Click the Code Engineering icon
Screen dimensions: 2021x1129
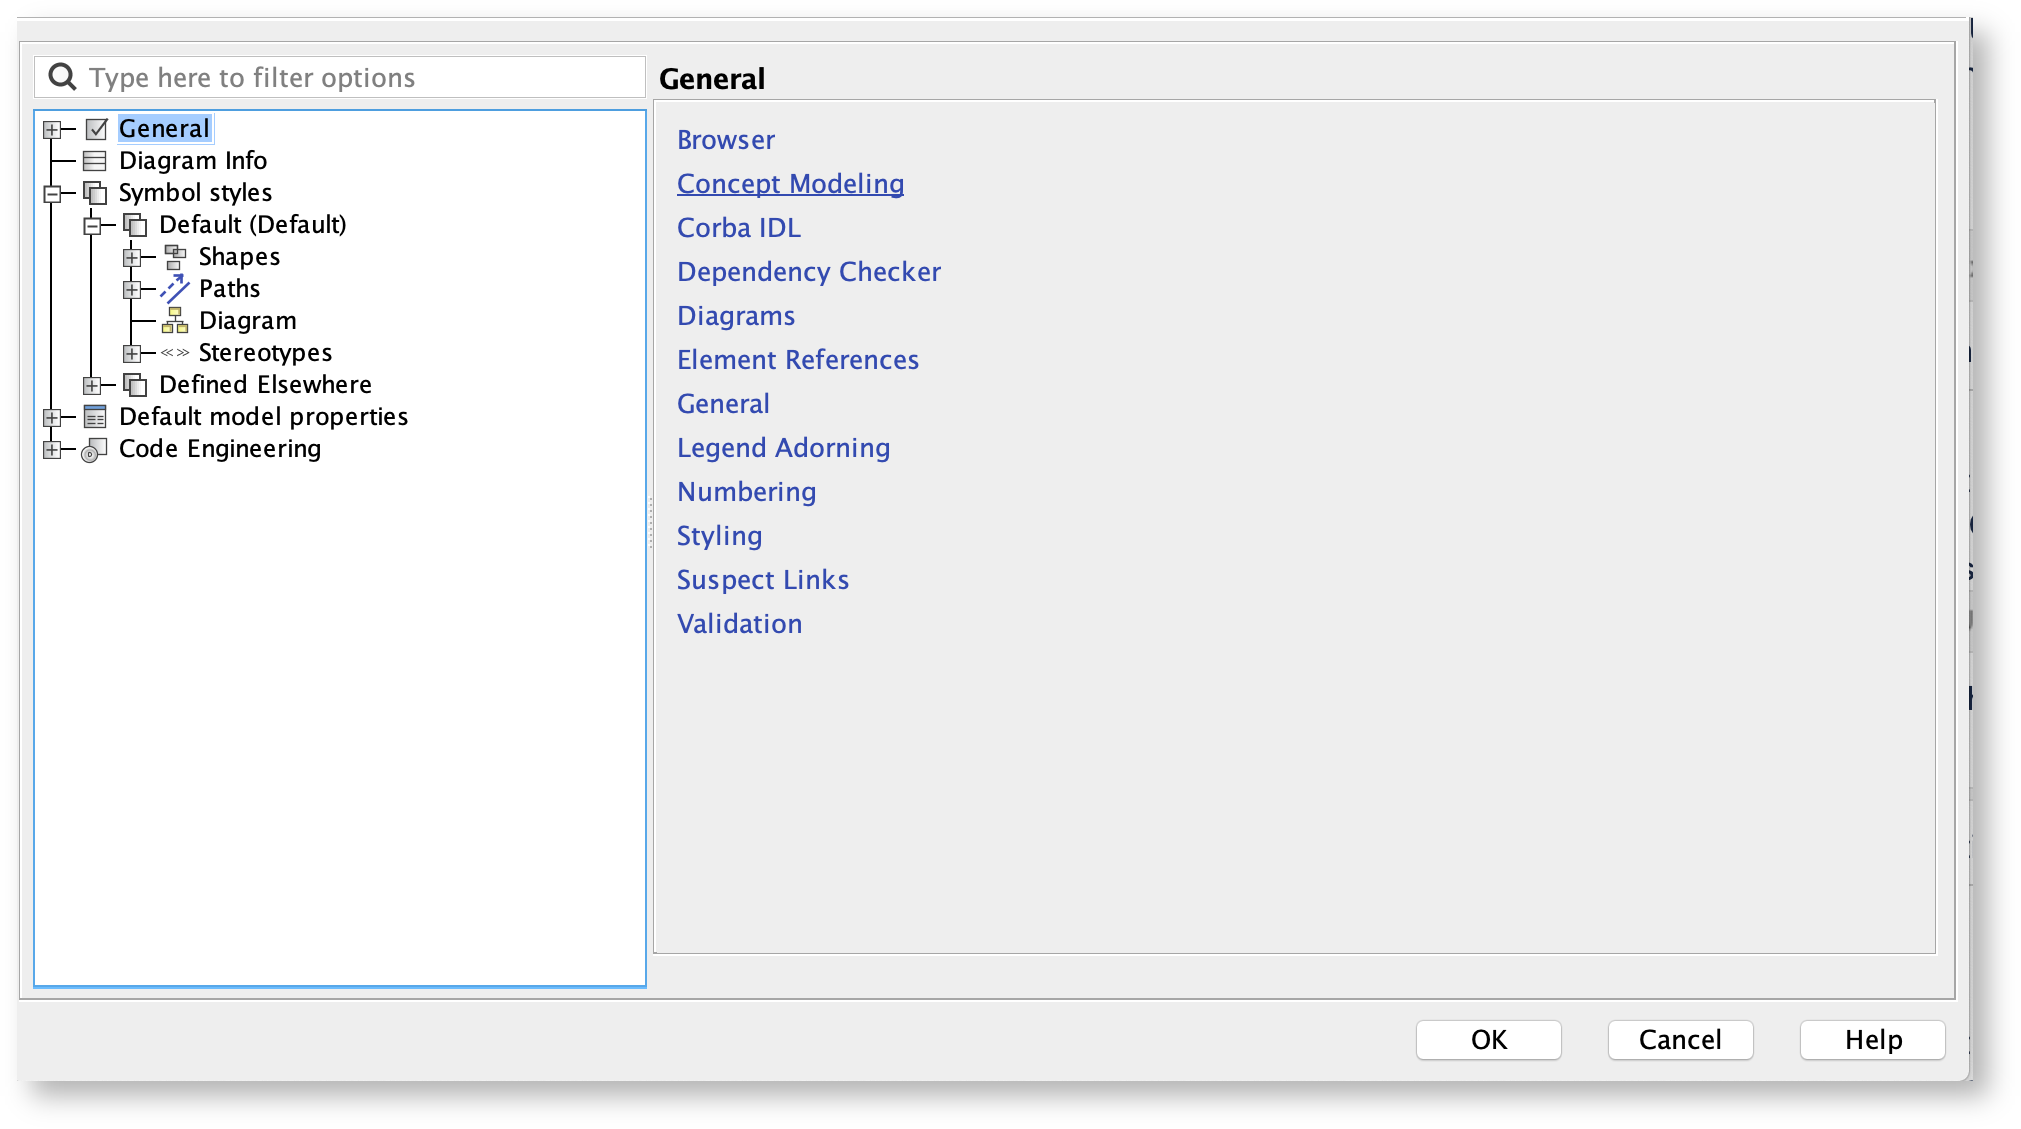95,450
